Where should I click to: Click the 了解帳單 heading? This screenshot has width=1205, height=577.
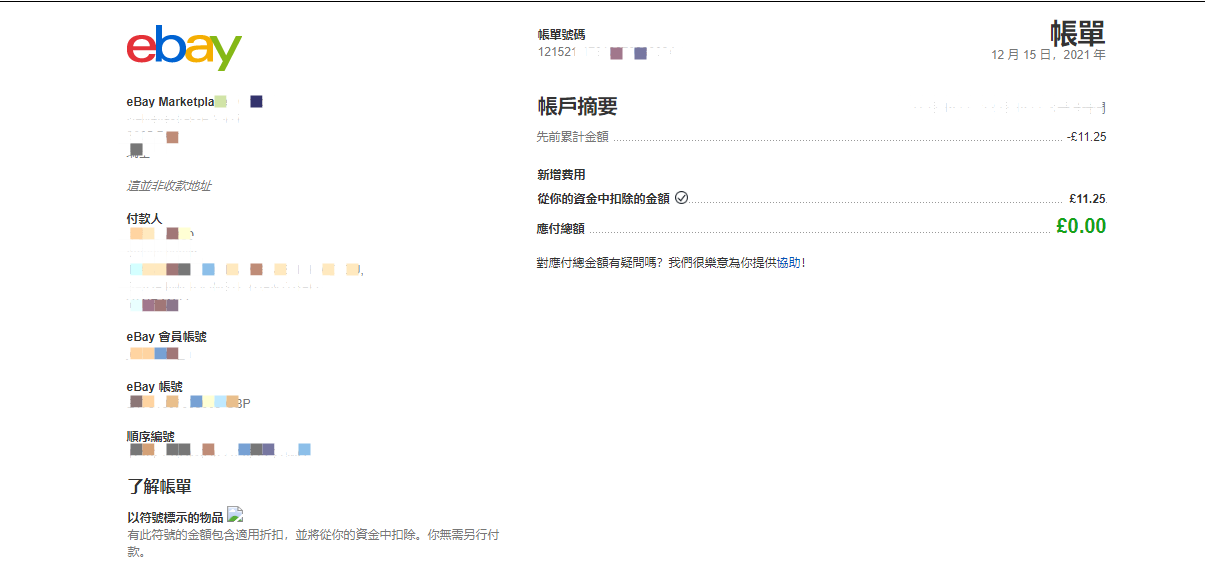[x=159, y=487]
